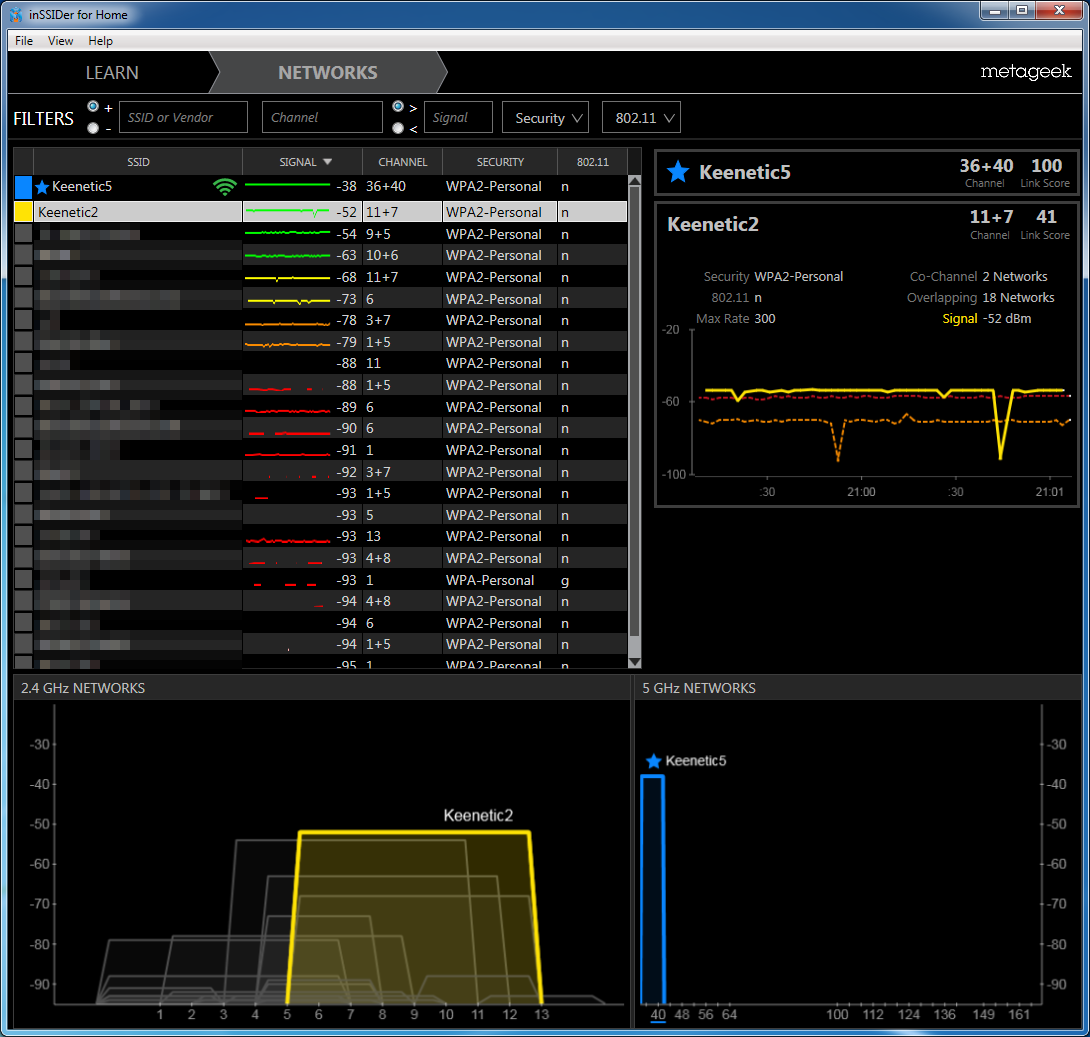
Task: Select the minus (exclude) SSID filter radio button
Action: coord(93,128)
